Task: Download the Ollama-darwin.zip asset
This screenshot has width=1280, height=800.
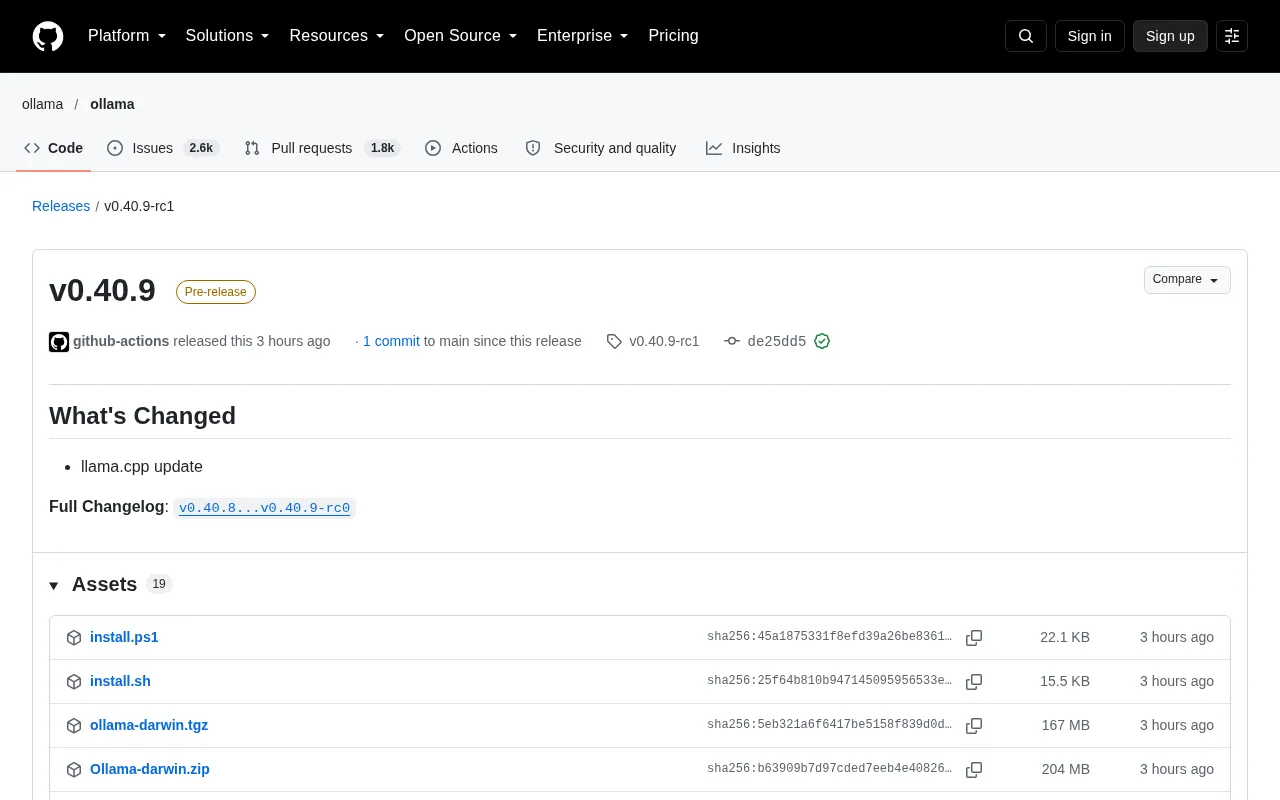Action: pyautogui.click(x=150, y=769)
